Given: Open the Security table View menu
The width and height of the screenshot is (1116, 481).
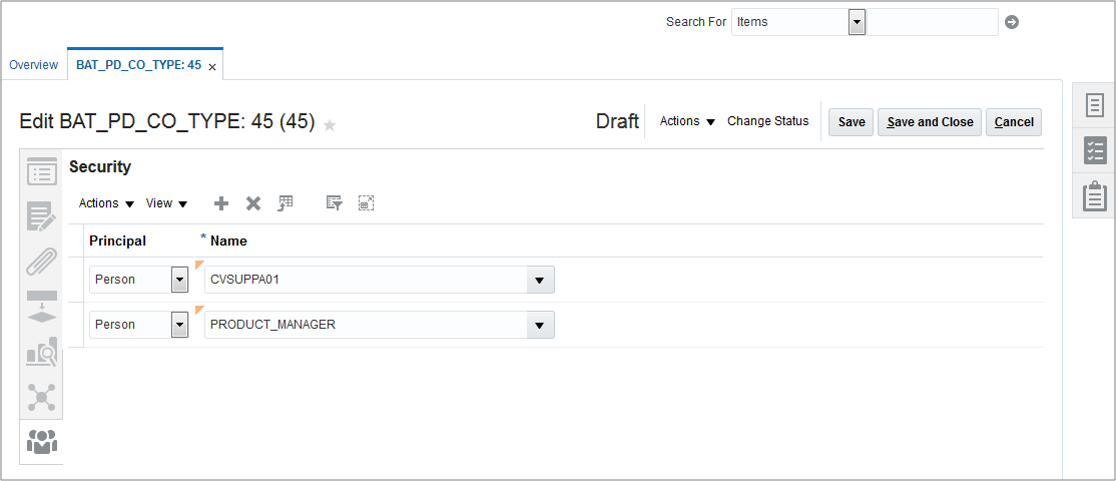Looking at the screenshot, I should [167, 203].
